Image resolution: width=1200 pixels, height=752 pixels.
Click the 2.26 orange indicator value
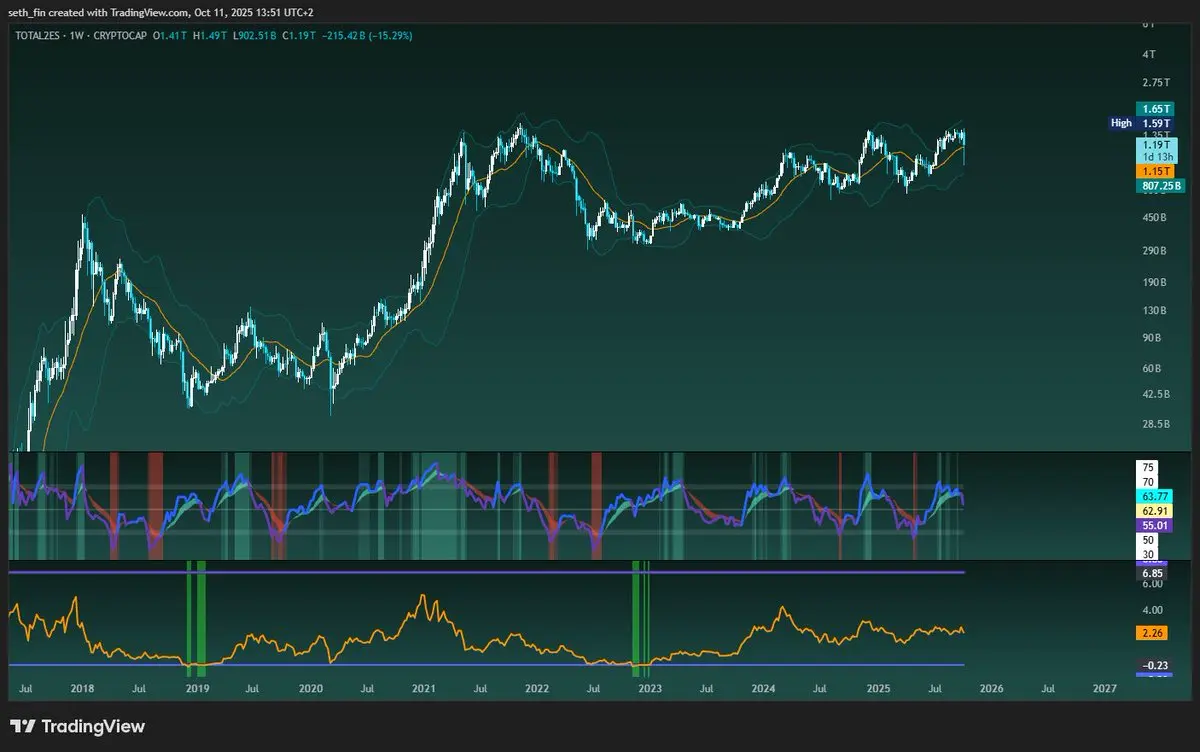[x=1153, y=632]
